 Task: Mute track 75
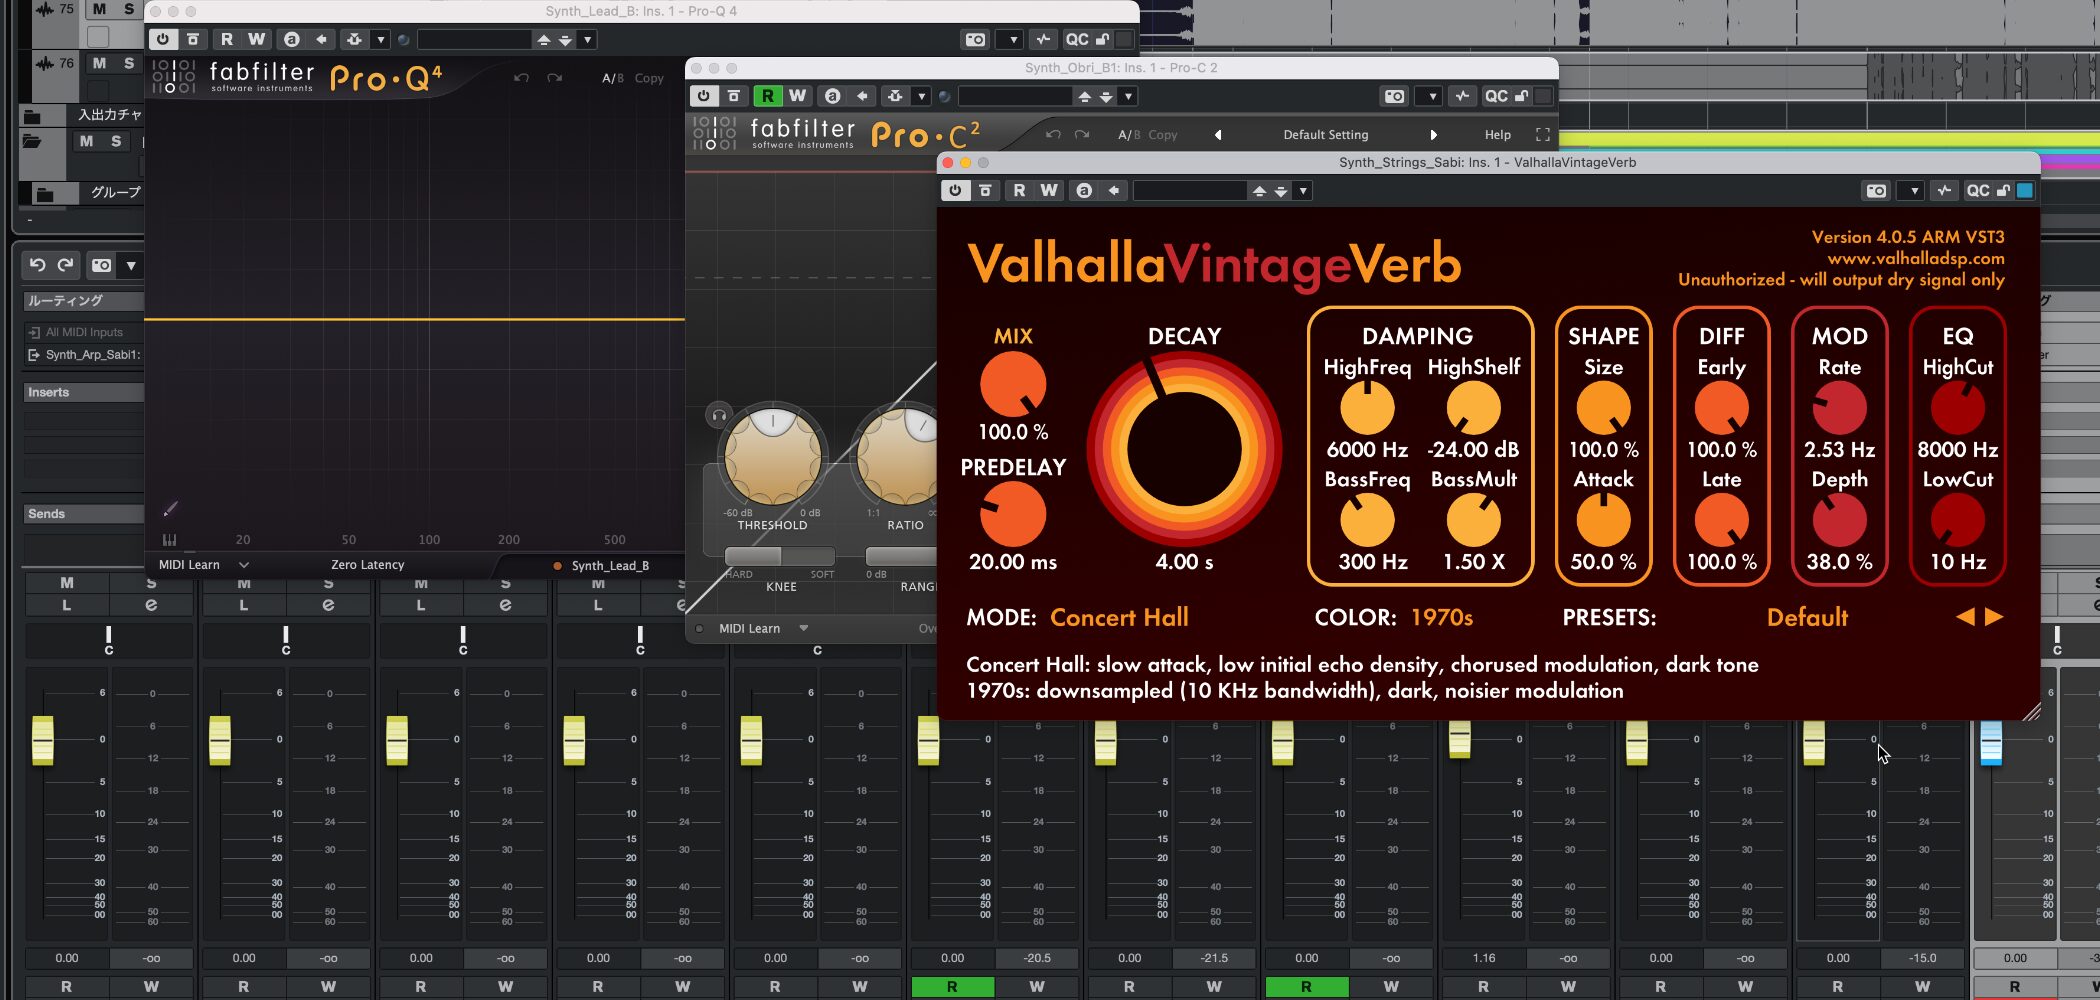click(x=99, y=9)
